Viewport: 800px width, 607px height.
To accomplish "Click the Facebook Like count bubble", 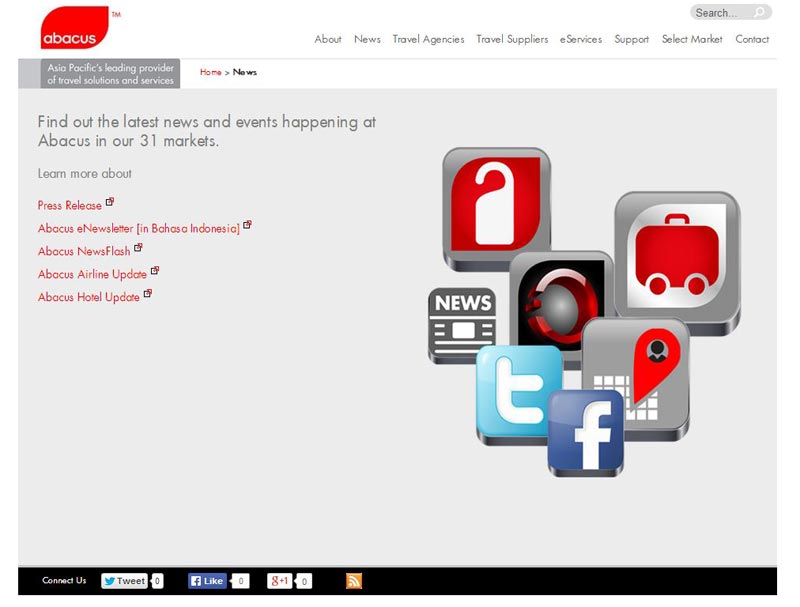I will tap(240, 581).
